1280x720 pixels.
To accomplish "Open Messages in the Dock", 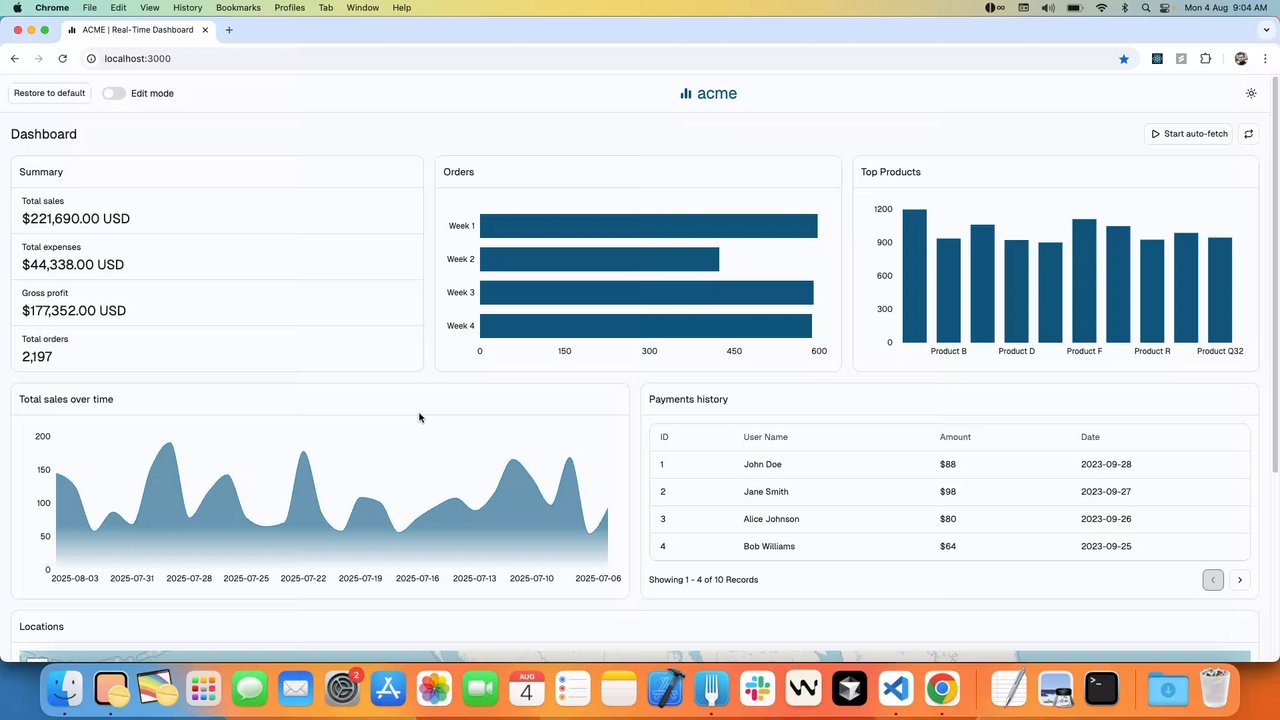I will click(x=250, y=689).
